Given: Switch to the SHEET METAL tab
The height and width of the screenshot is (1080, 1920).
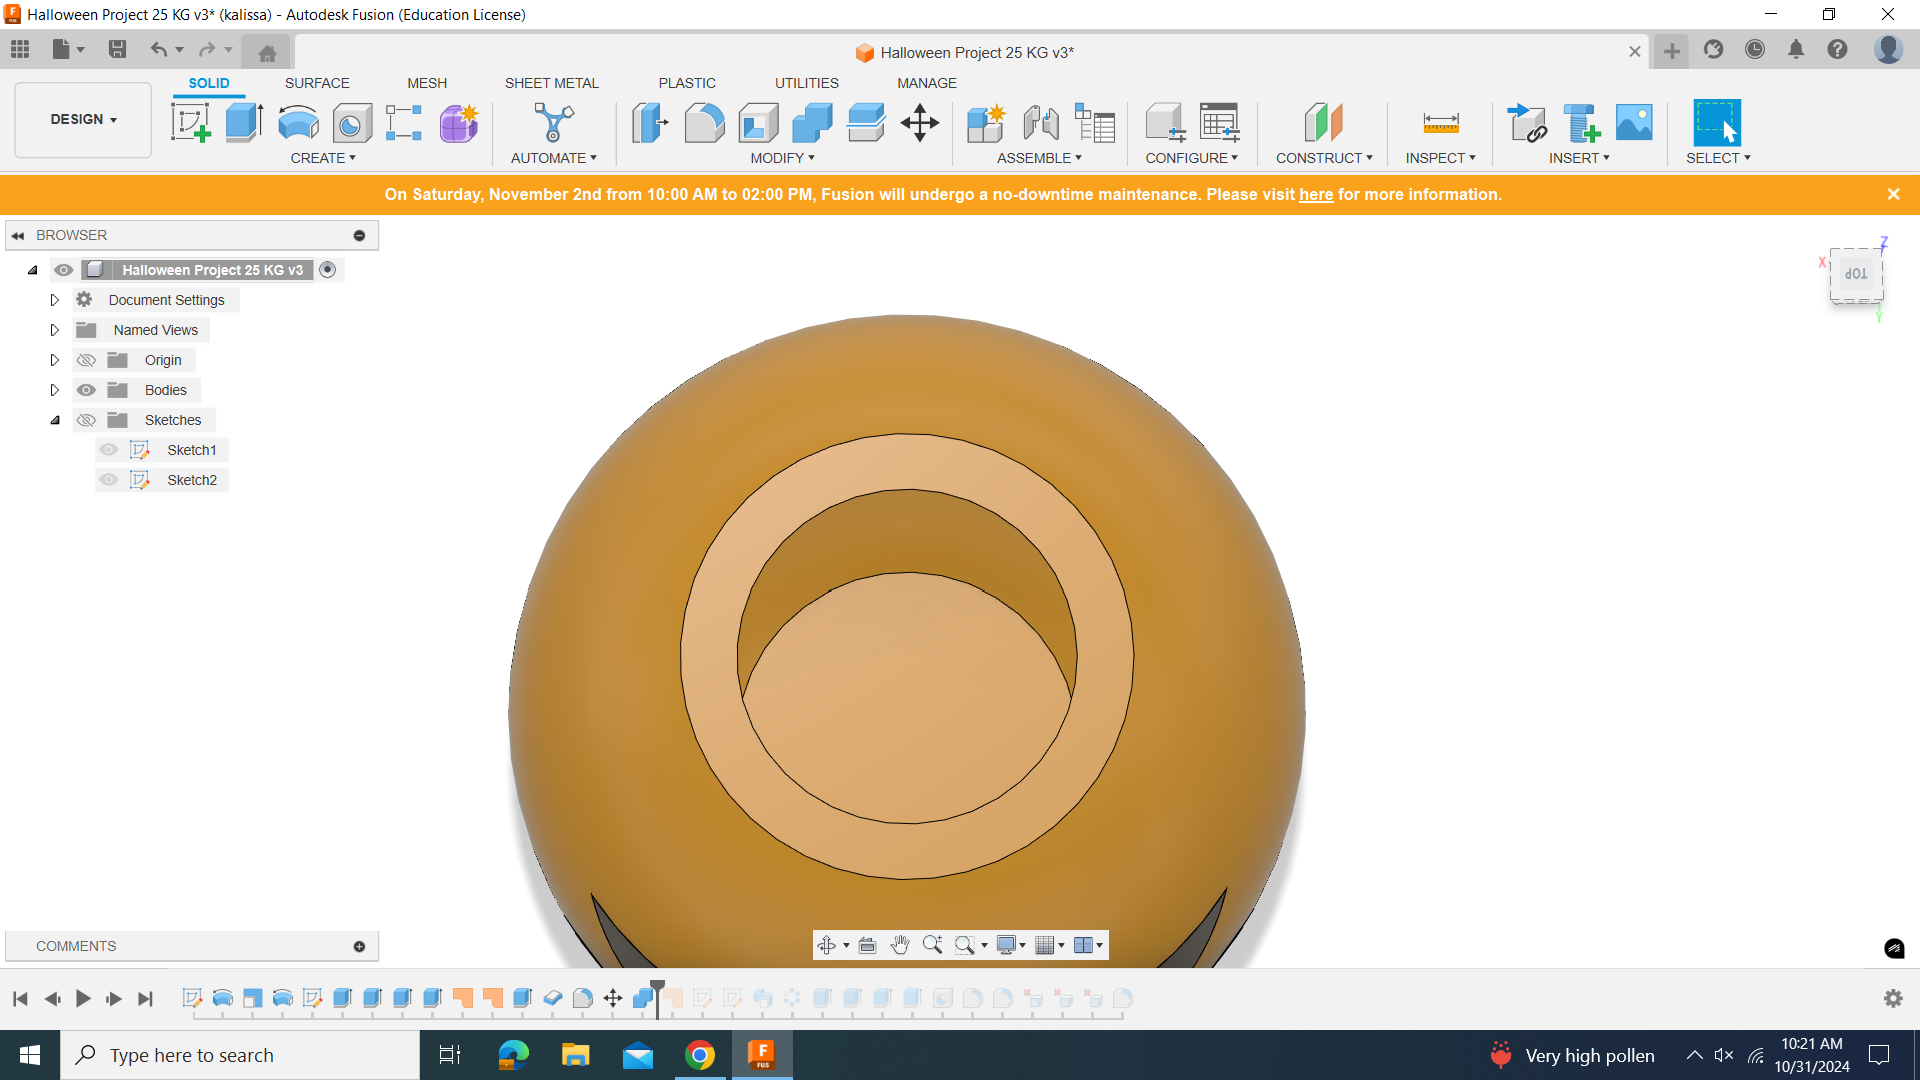Looking at the screenshot, I should point(552,83).
